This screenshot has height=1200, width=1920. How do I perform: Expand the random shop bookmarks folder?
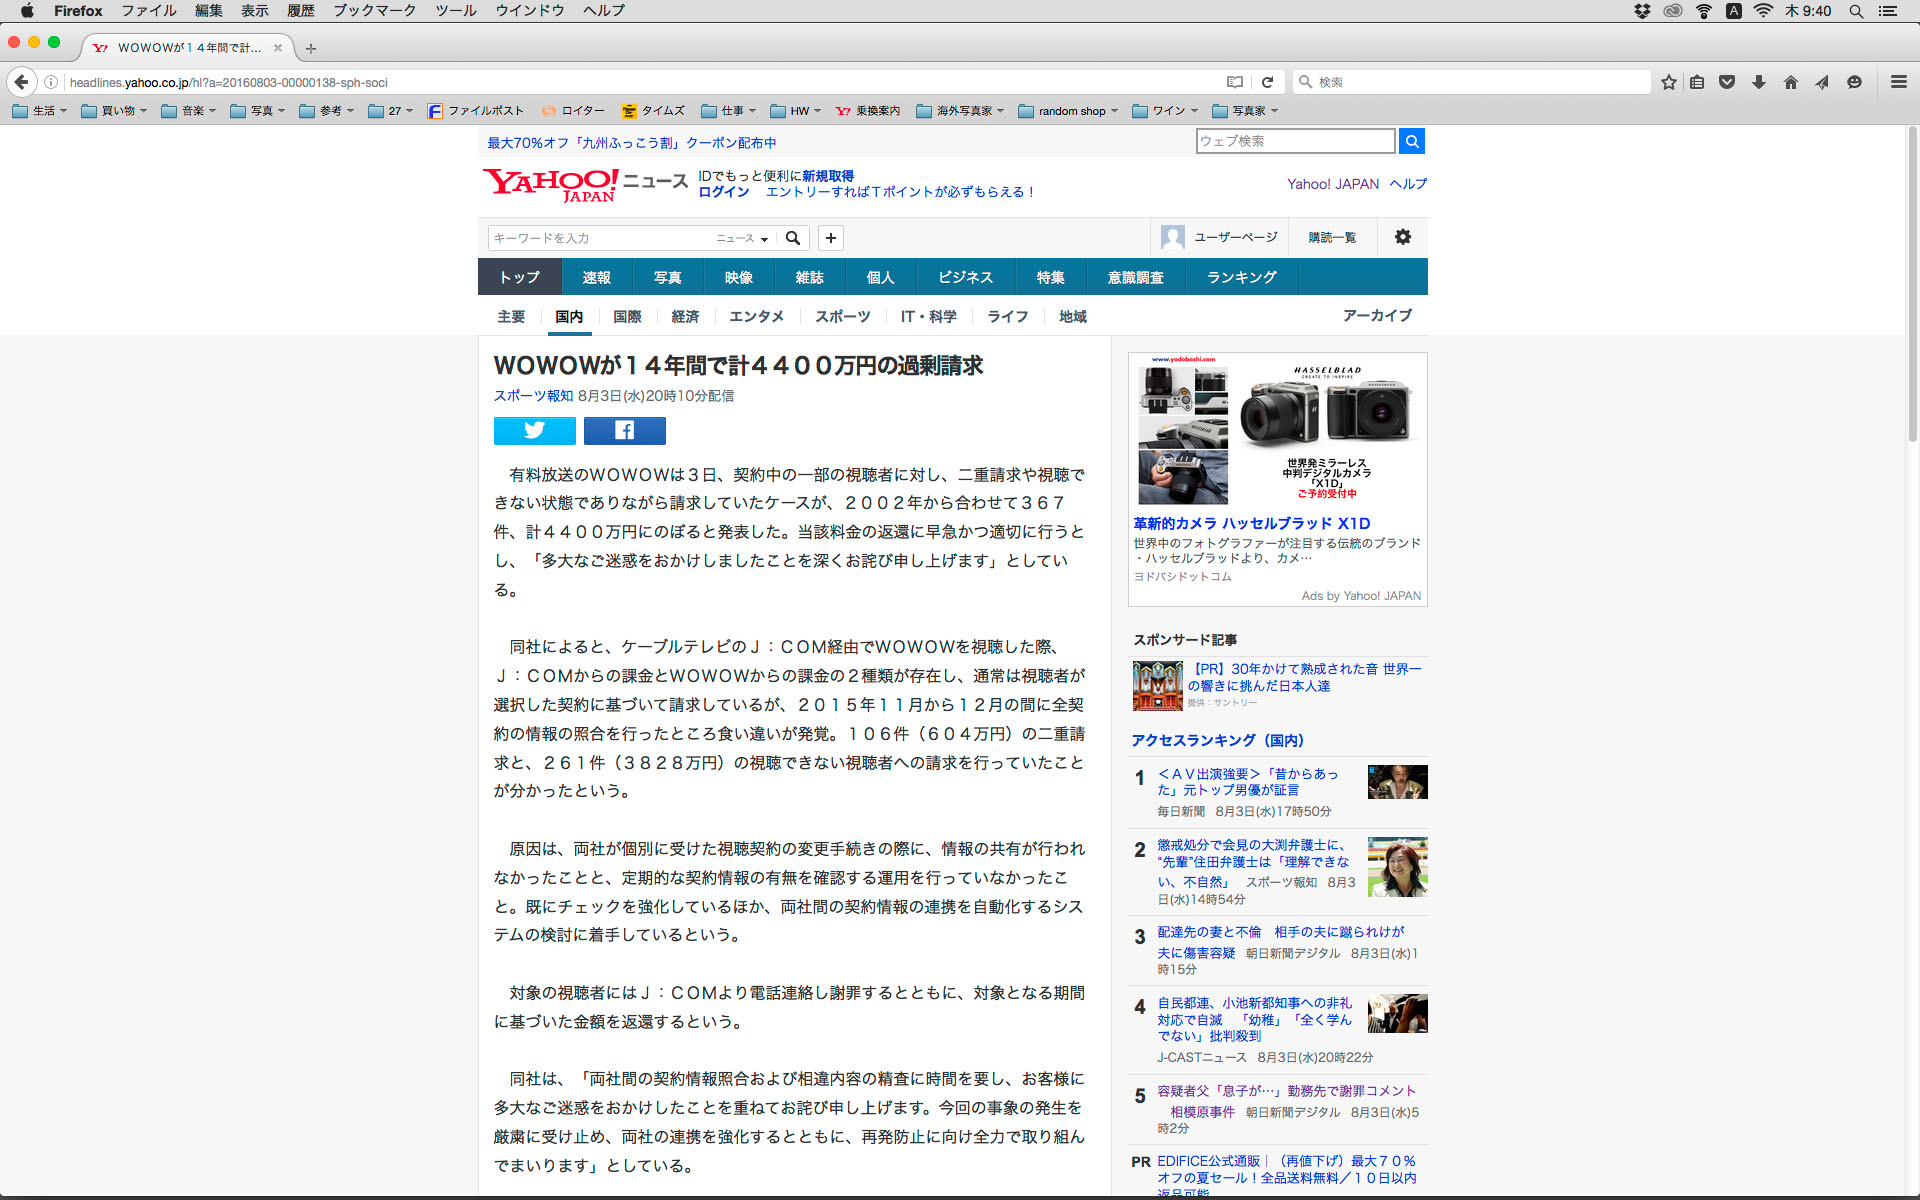(1068, 111)
